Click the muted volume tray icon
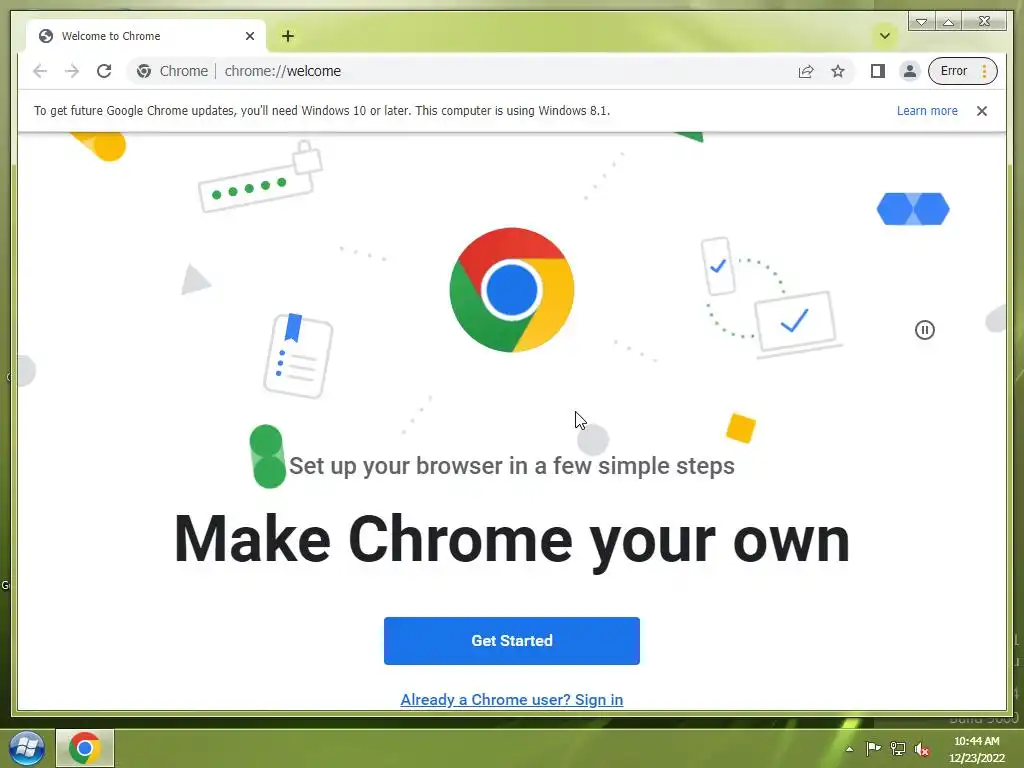 click(921, 748)
